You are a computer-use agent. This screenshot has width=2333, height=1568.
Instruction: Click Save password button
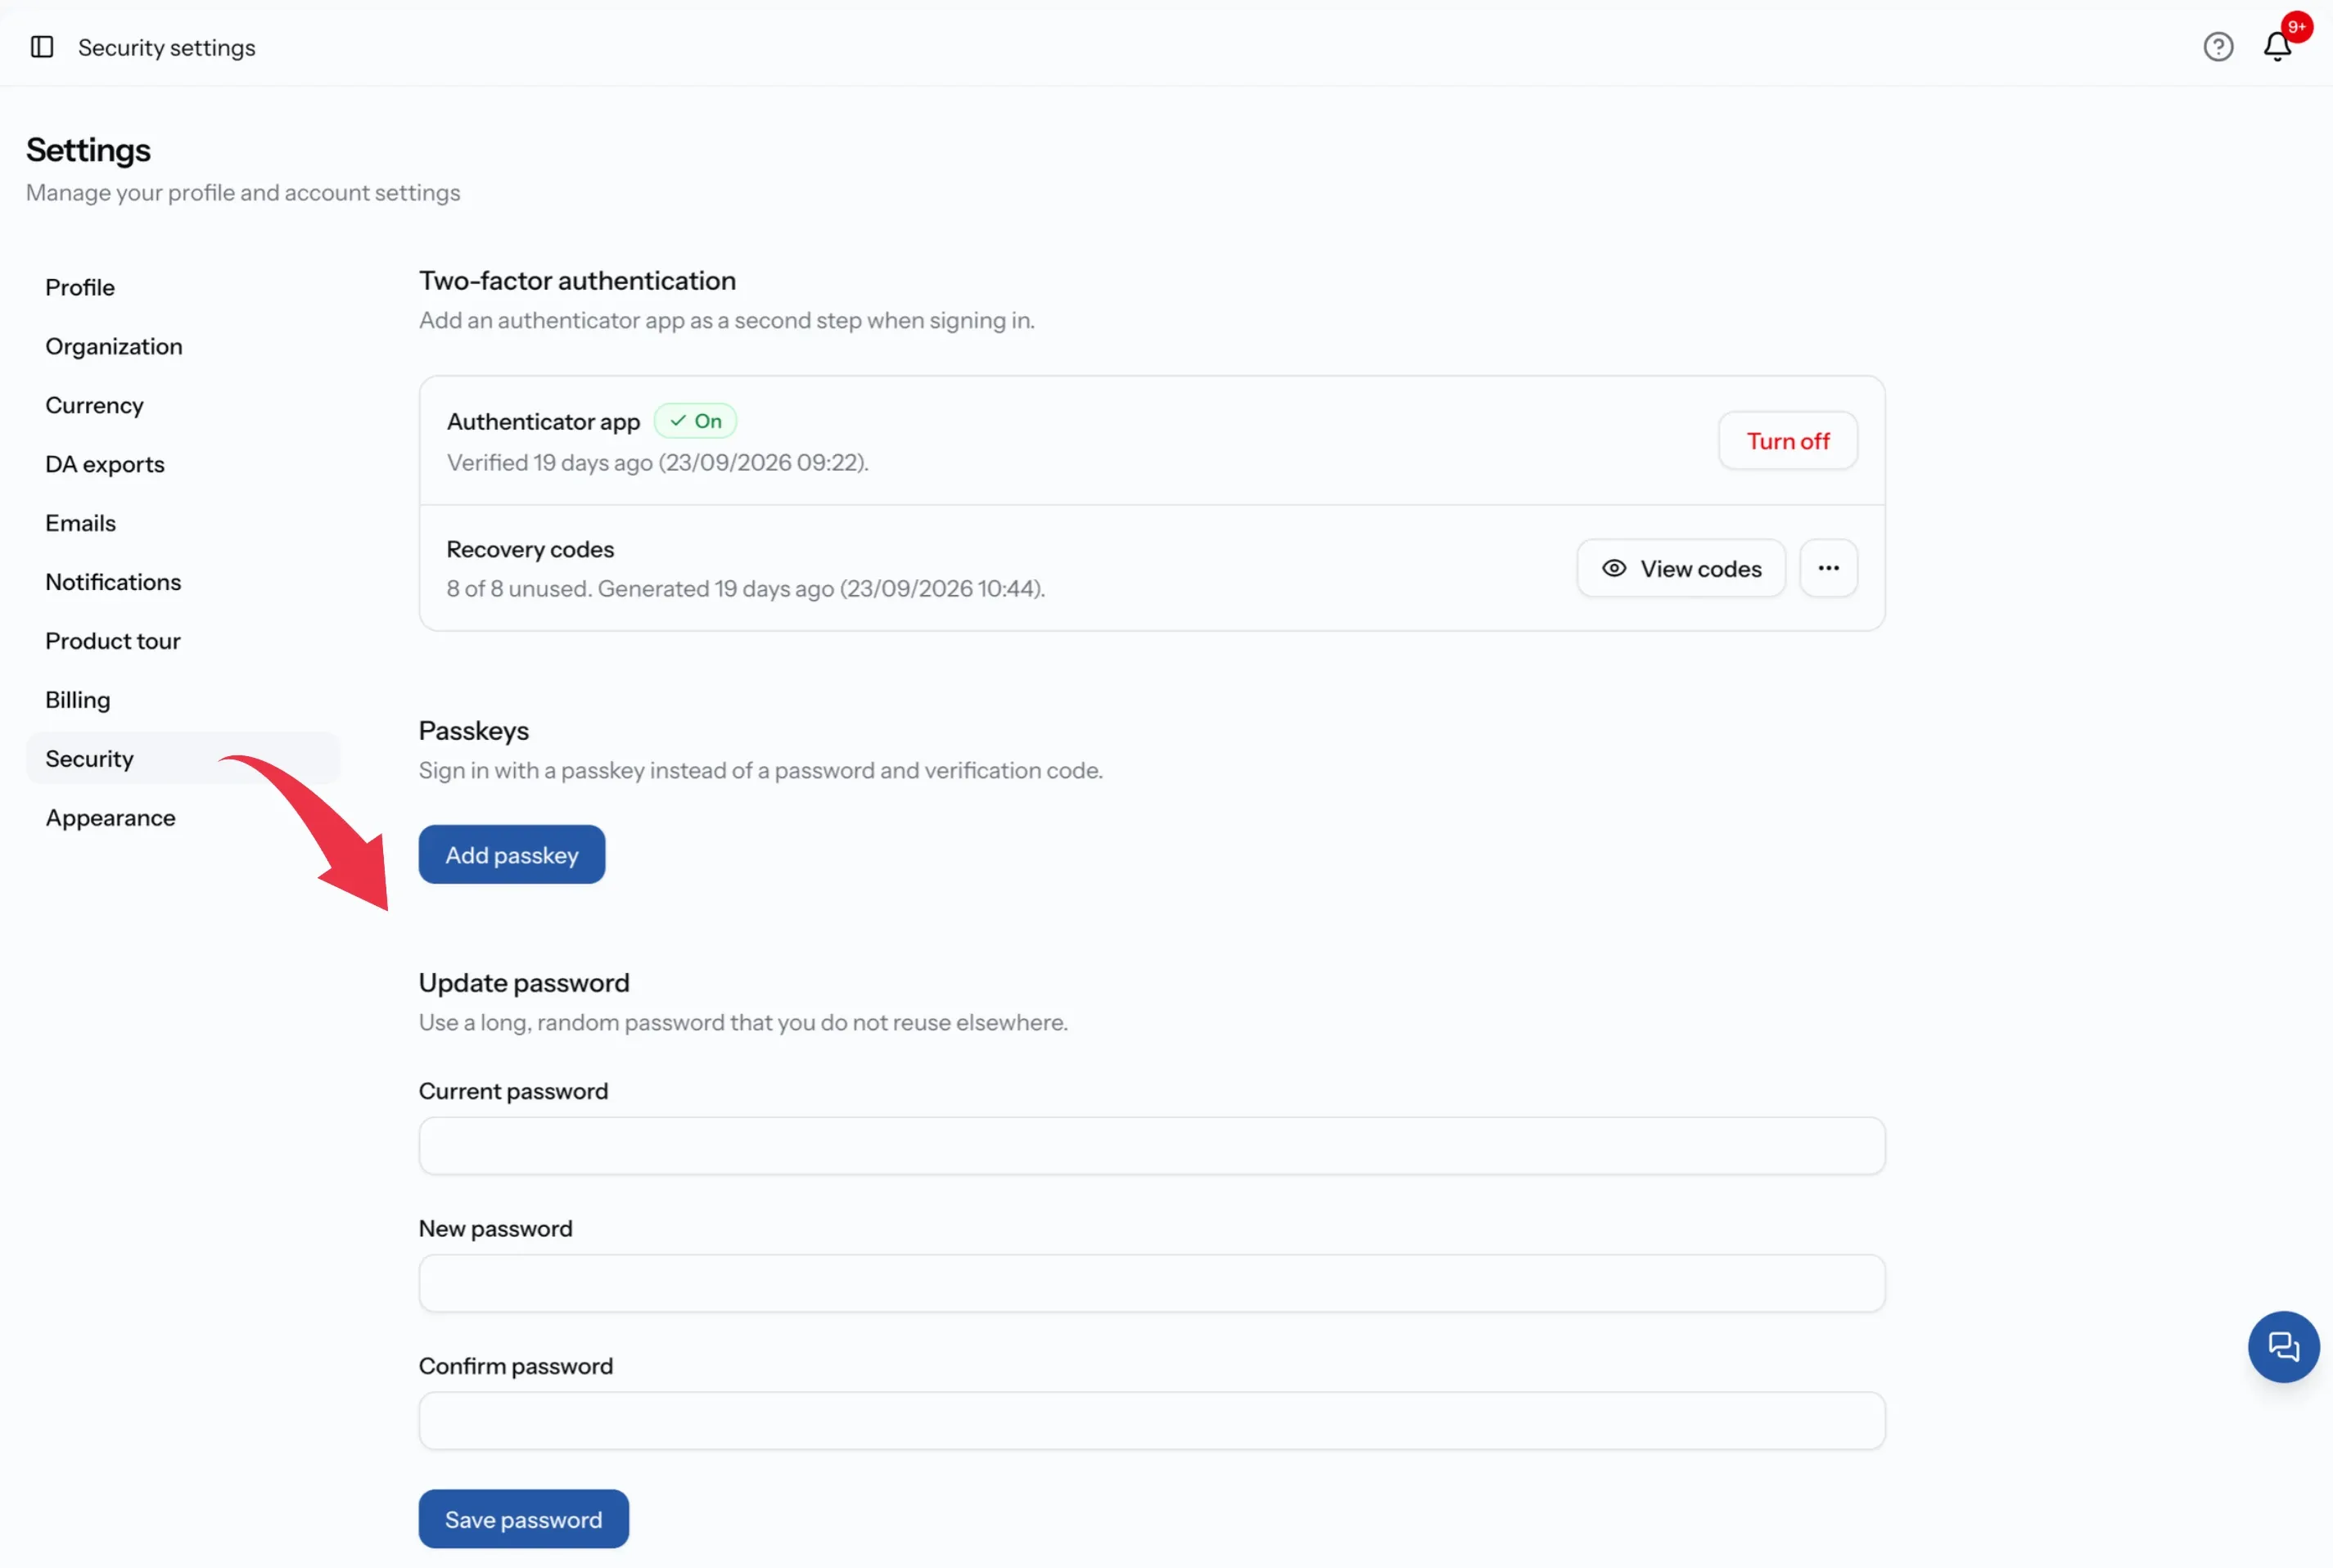point(524,1519)
